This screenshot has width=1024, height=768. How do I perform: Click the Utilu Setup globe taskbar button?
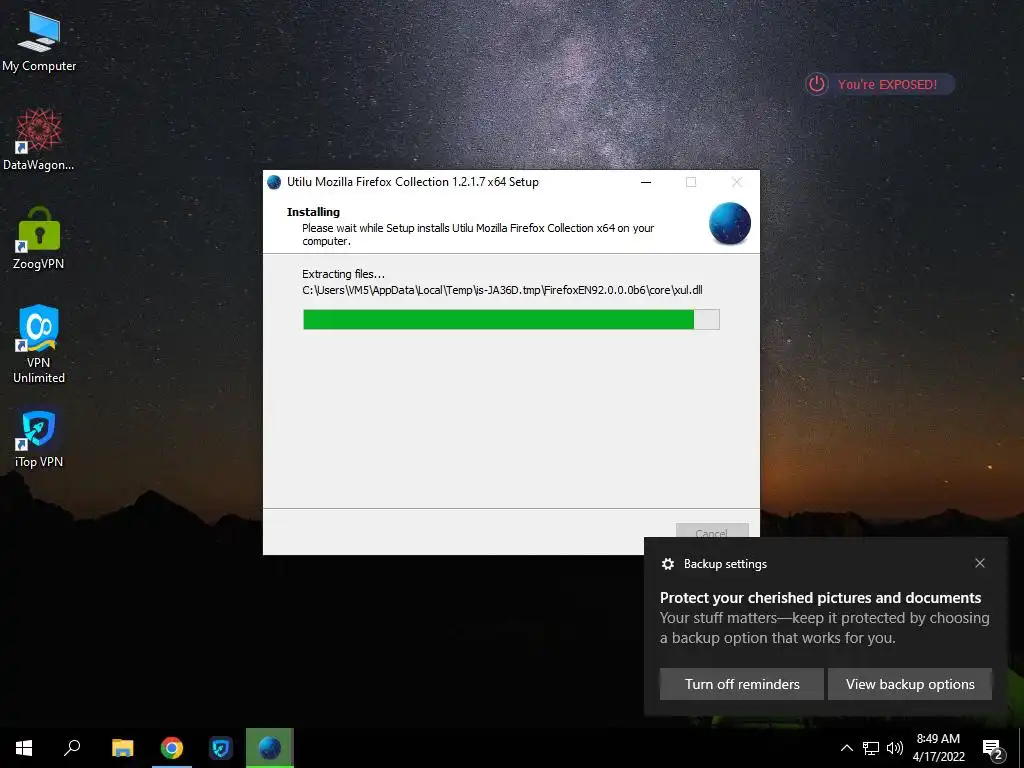tap(270, 748)
